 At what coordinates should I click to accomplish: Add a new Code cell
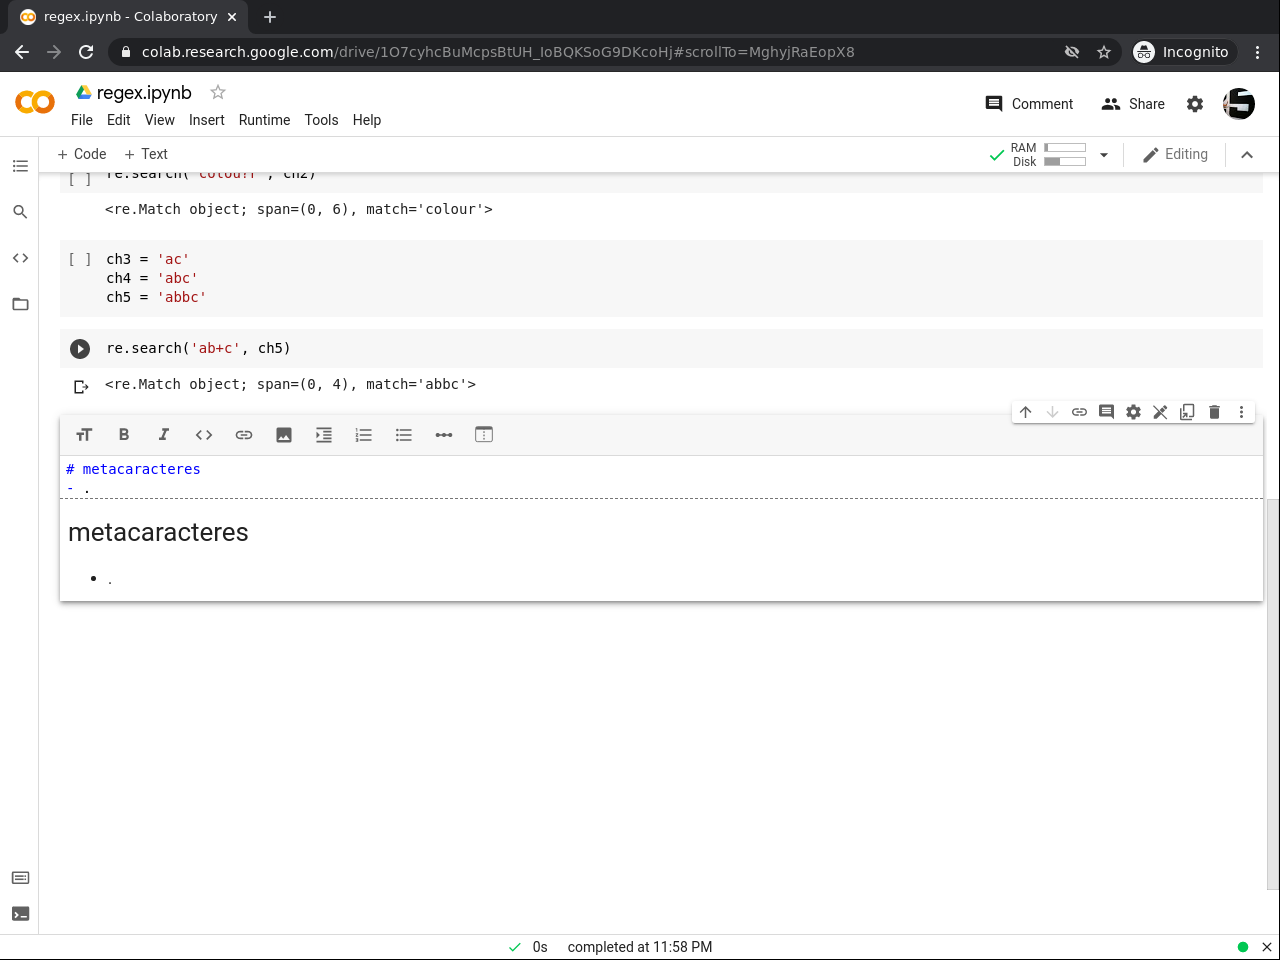[x=82, y=154]
